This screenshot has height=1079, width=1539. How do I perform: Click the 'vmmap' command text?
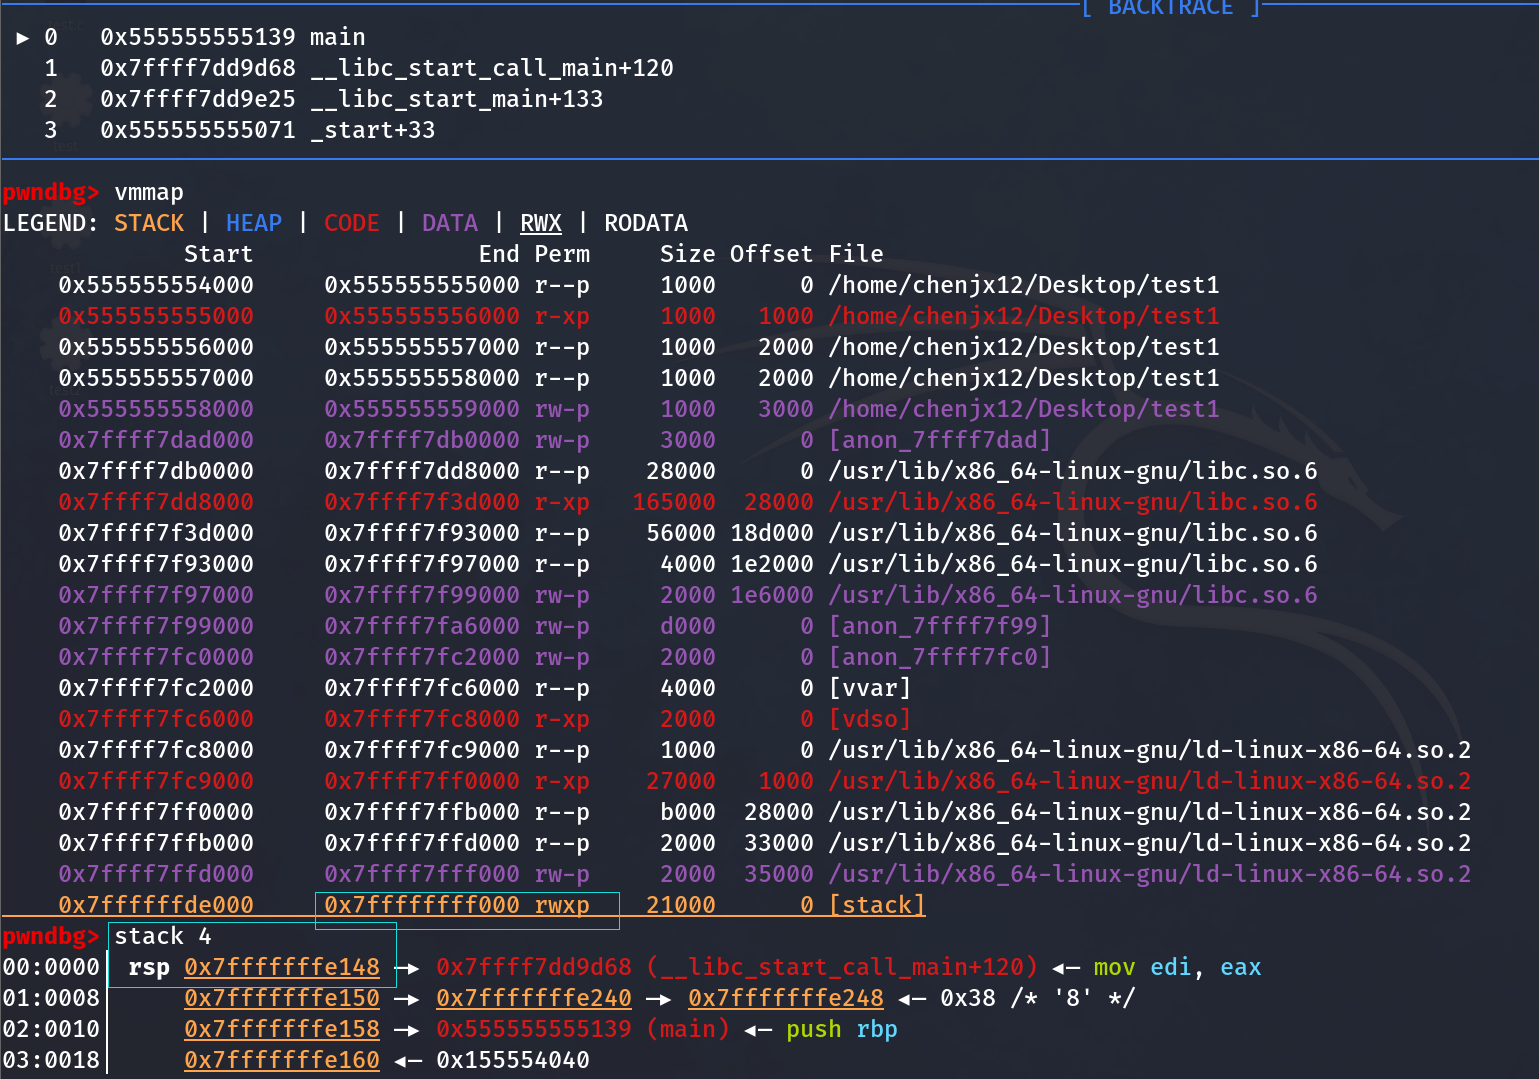point(149,192)
